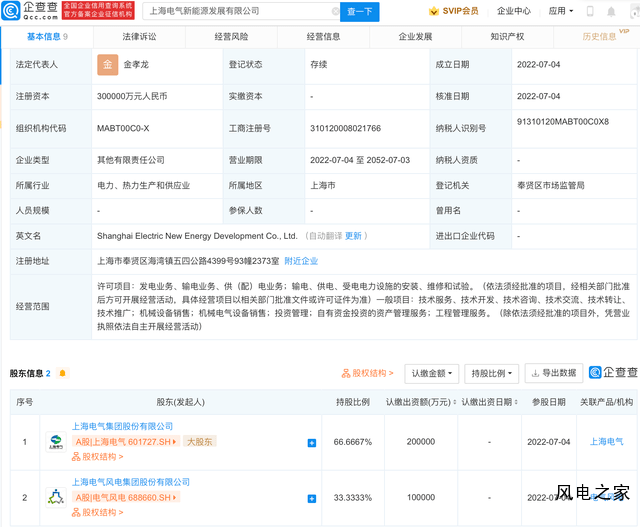Image resolution: width=640 pixels, height=527 pixels.
Task: Click stock tag A股|电气风电 688660.SH
Action: (126, 498)
